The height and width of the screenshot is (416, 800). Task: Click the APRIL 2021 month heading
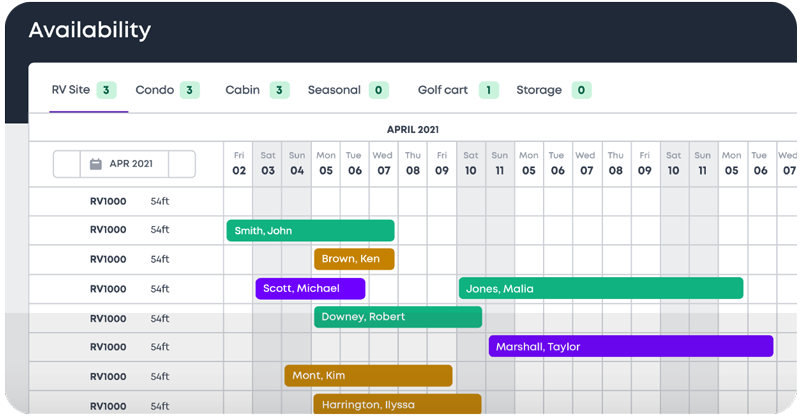pos(413,130)
